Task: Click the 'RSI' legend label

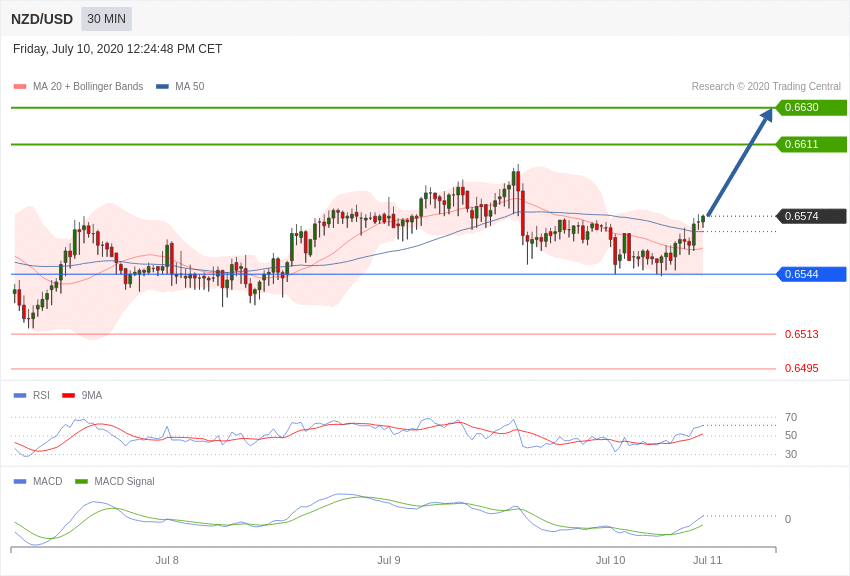Action: [x=41, y=396]
